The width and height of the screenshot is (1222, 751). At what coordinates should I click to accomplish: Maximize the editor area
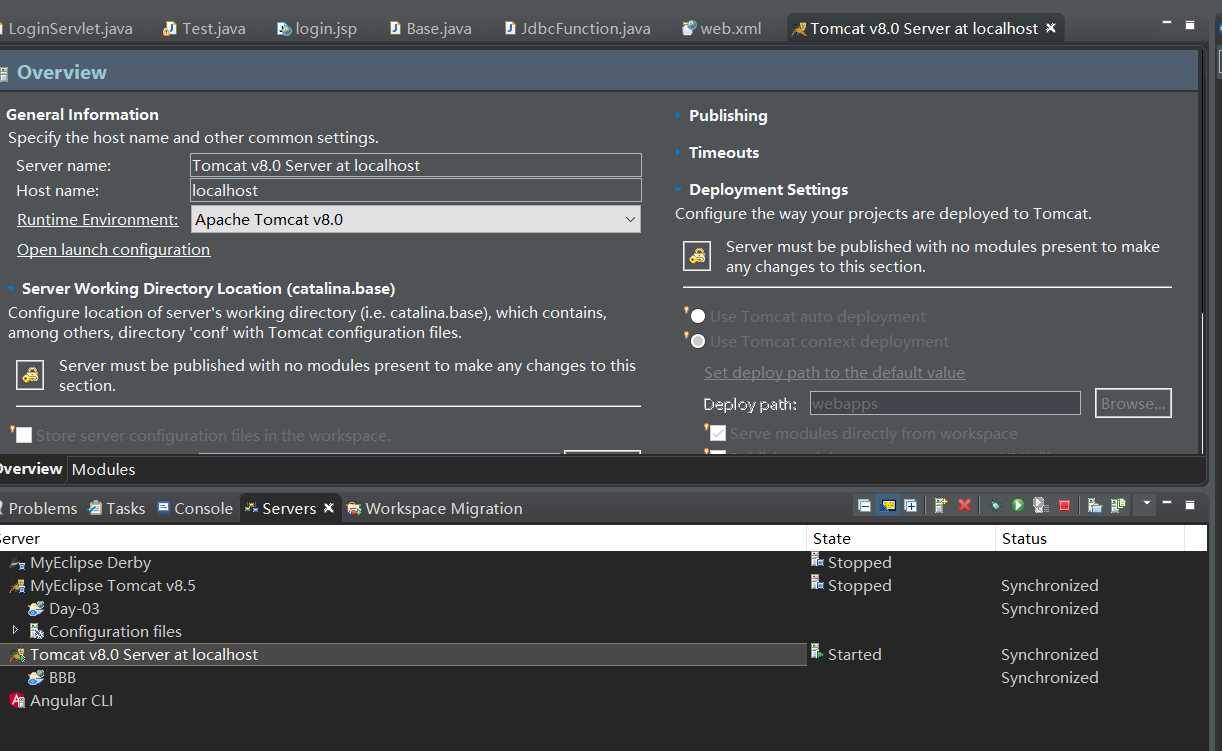pyautogui.click(x=1190, y=23)
